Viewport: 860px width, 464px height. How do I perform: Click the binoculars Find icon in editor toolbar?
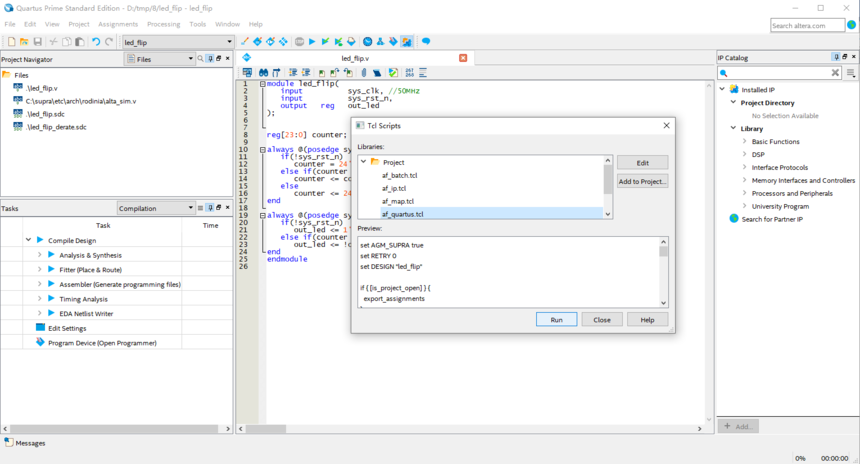click(263, 72)
